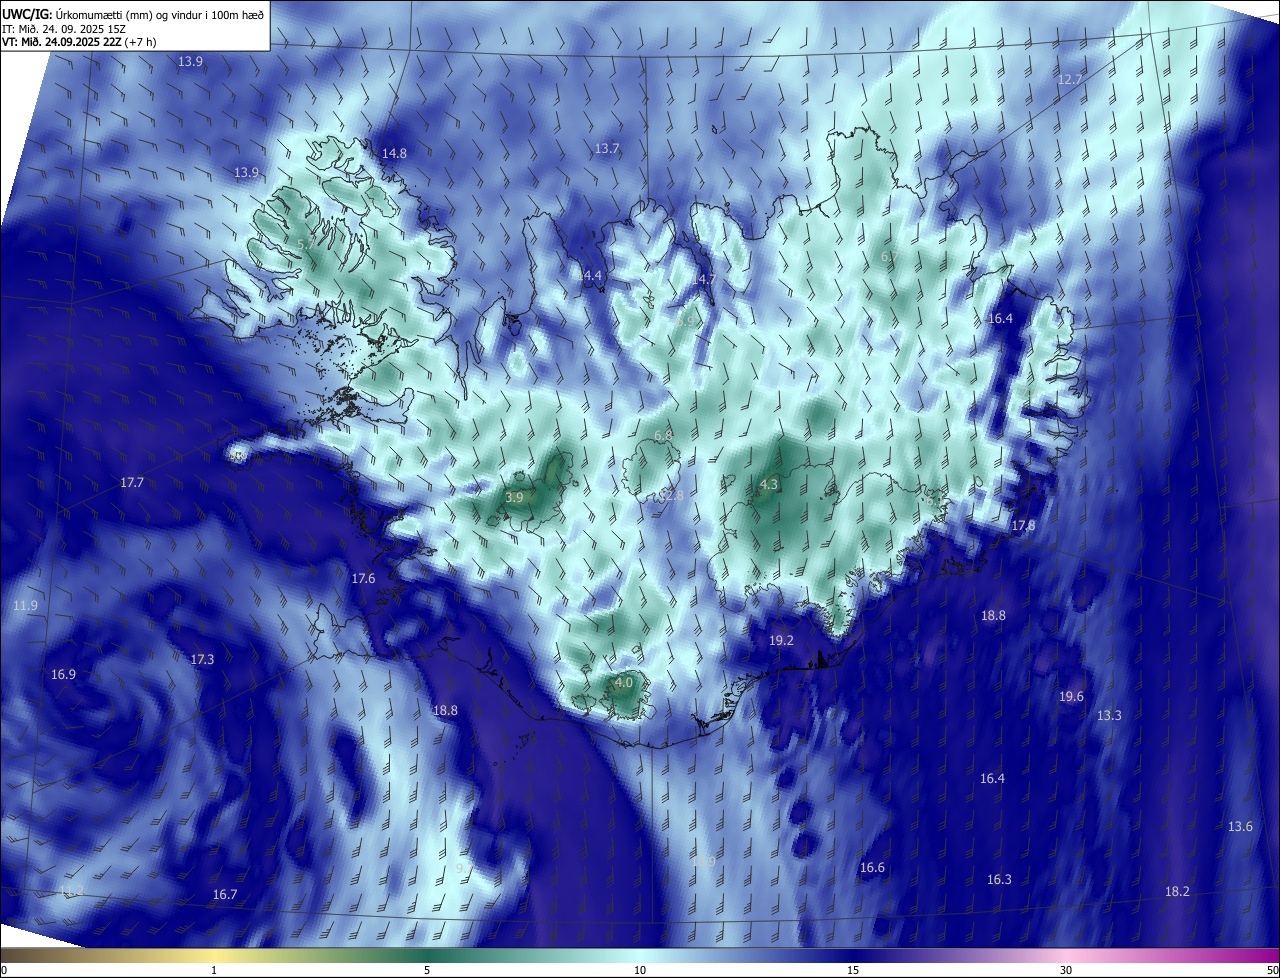Screen dimensions: 1280x978
Task: Select the 6.8 value label
Action: point(663,435)
